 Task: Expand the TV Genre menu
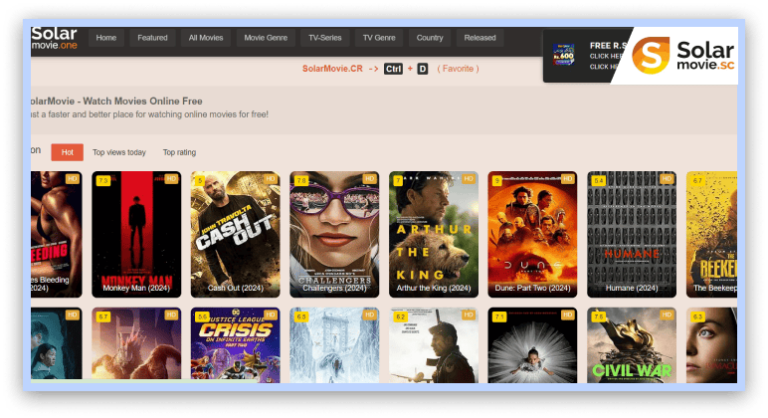tap(379, 38)
